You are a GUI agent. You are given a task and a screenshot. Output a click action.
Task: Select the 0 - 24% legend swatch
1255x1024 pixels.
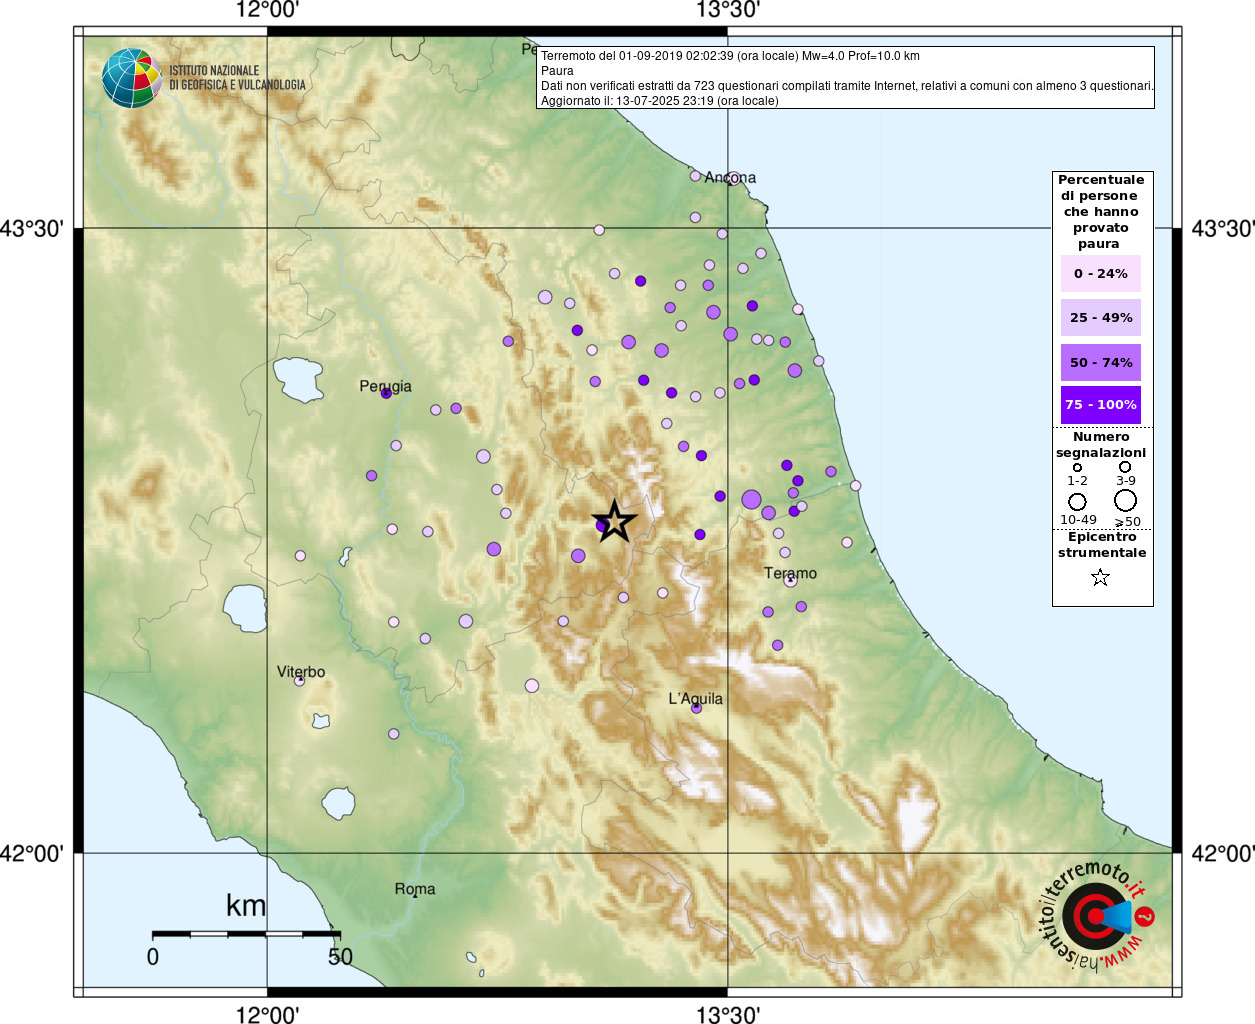tap(1100, 273)
